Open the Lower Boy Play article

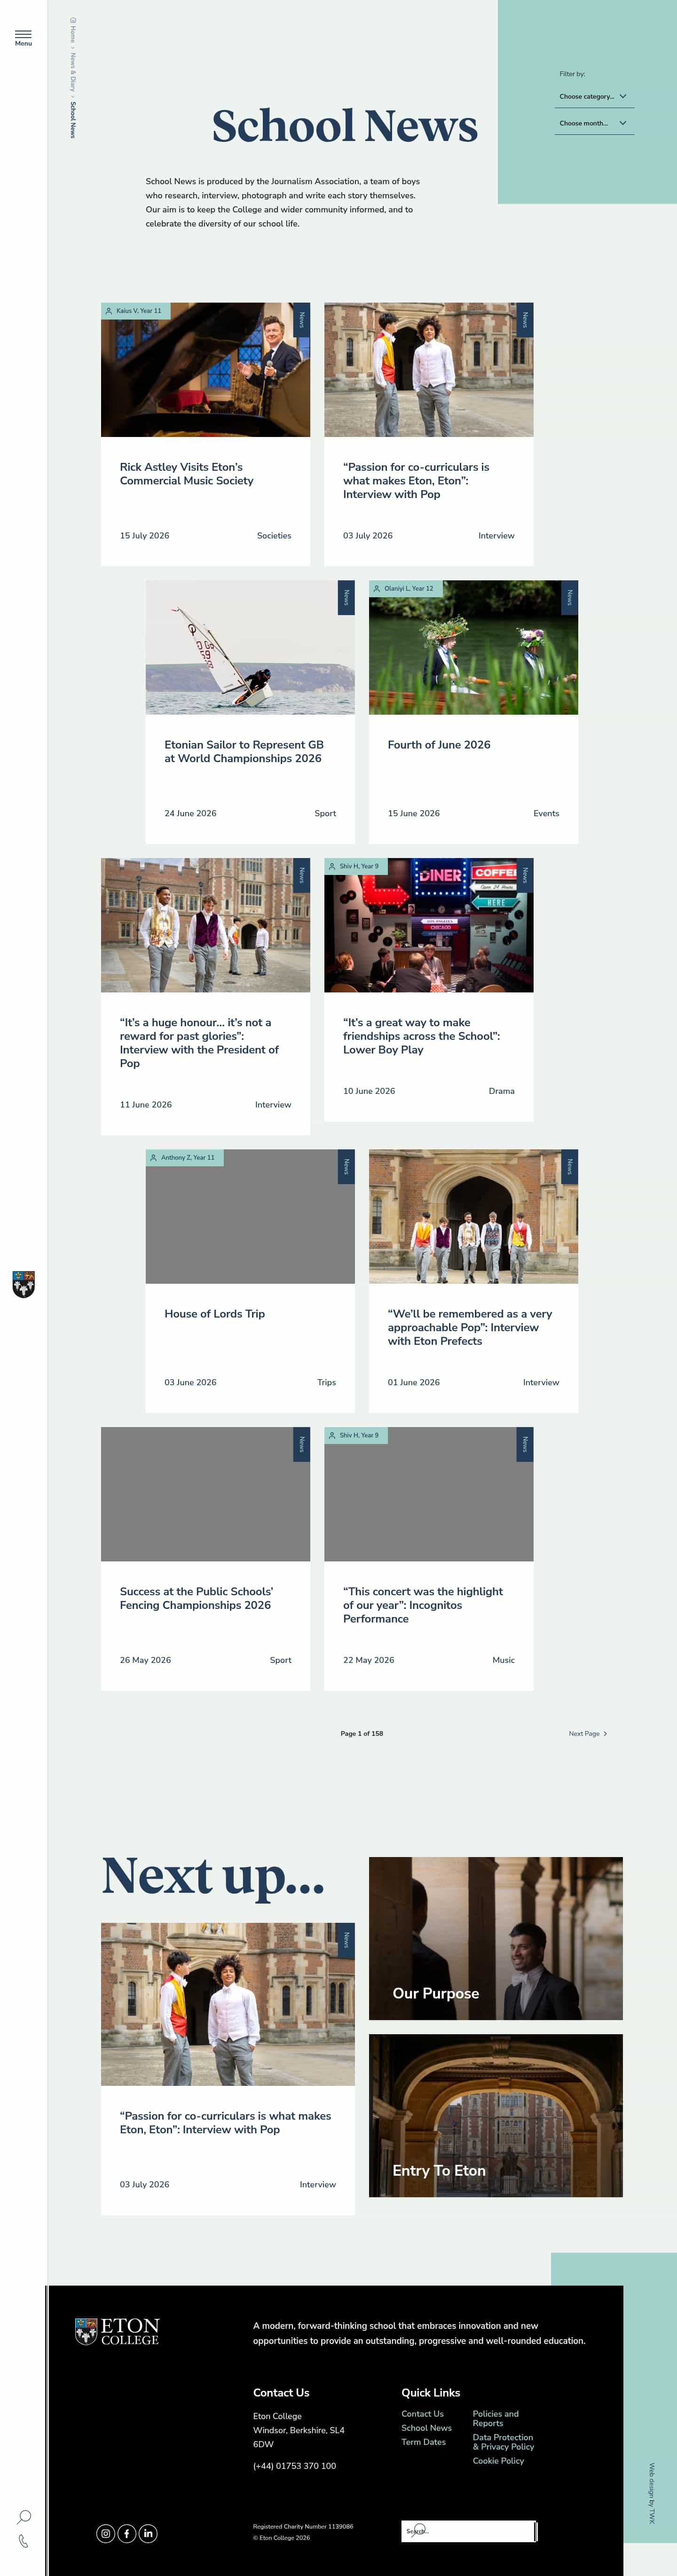421,1036
